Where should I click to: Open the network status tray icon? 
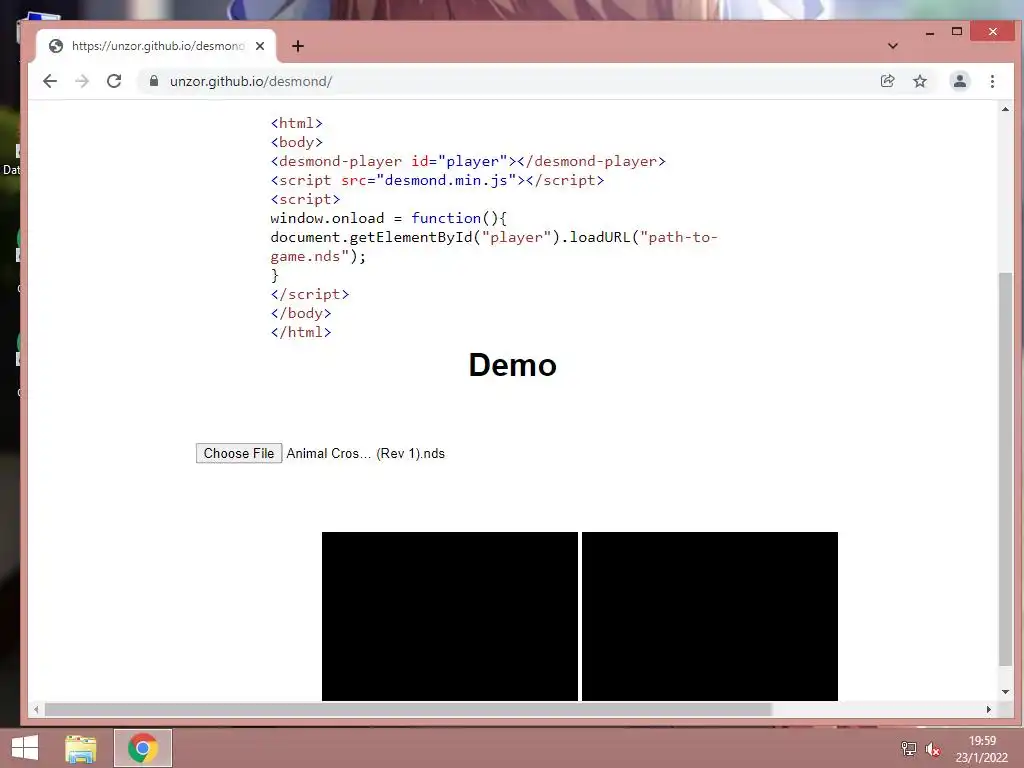908,749
